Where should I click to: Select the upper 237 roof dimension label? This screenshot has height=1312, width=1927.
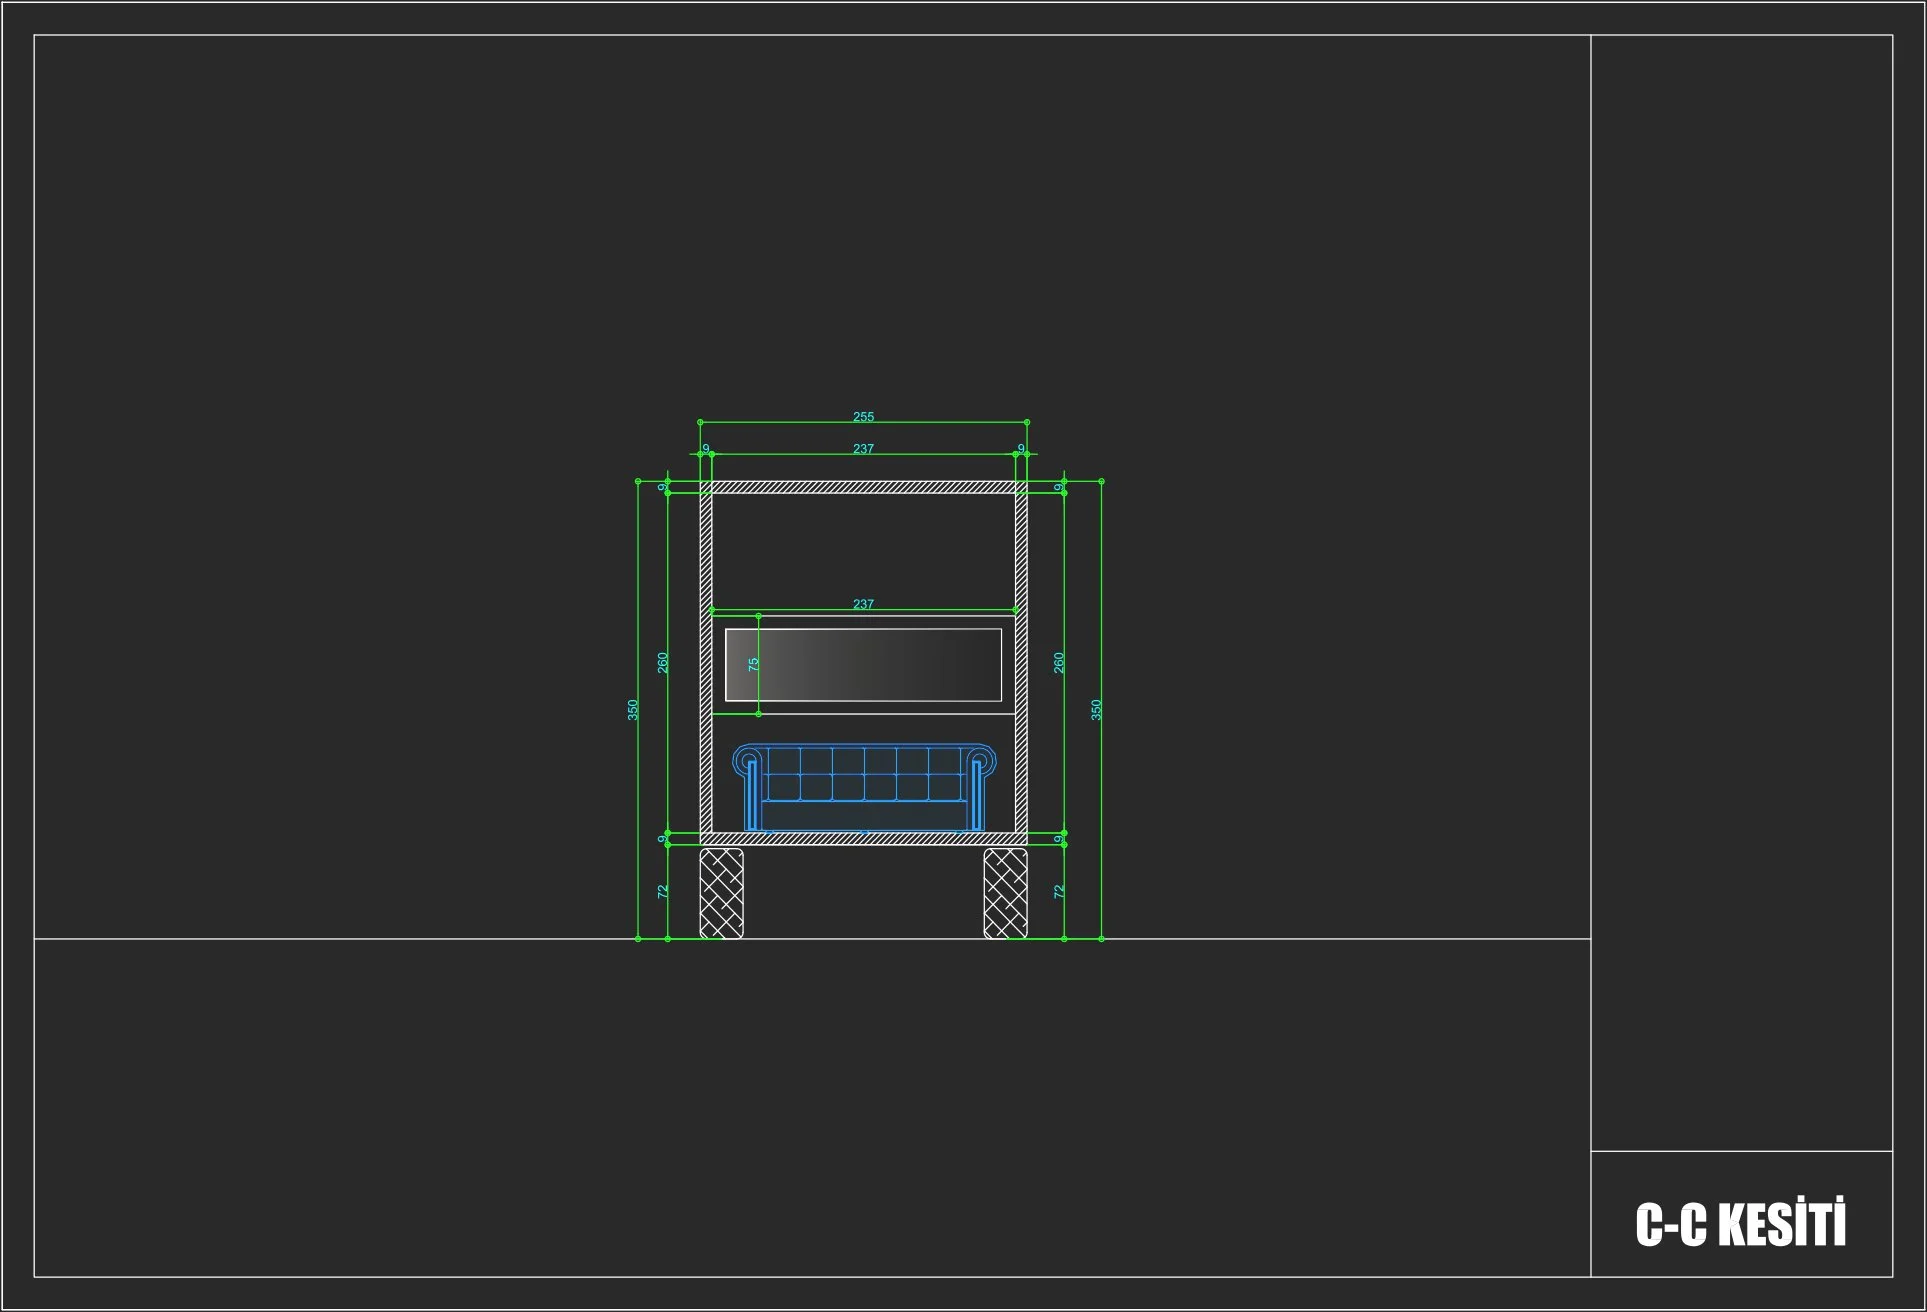click(863, 448)
